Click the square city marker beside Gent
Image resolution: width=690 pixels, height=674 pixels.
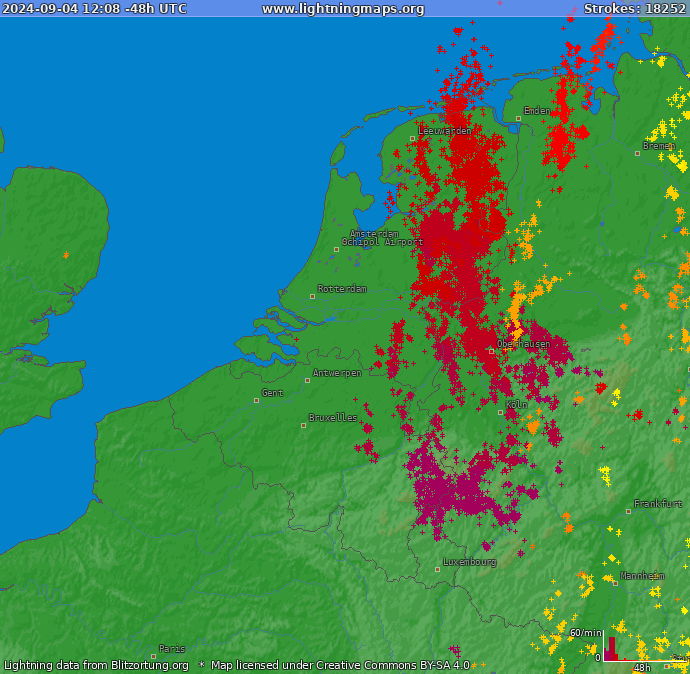(257, 400)
